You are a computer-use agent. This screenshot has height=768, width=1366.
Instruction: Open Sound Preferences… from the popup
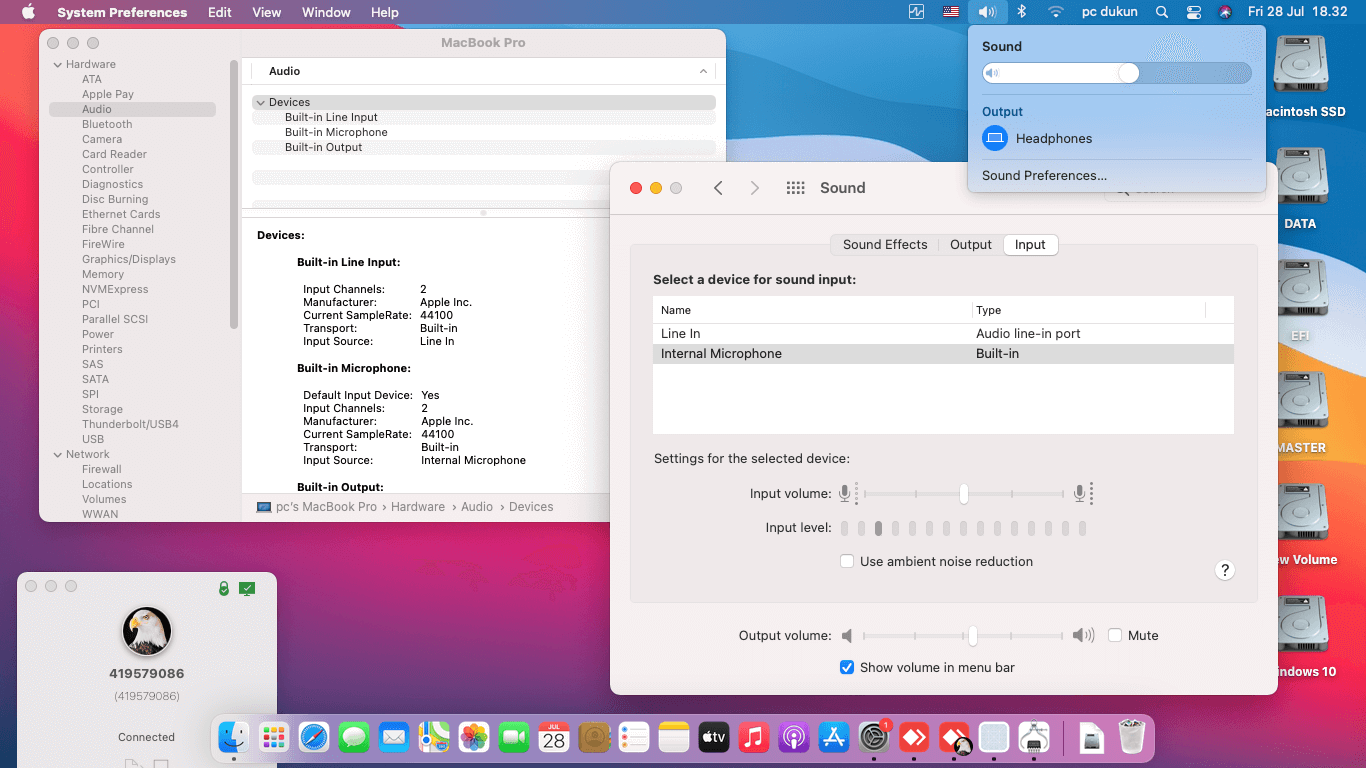tap(1044, 176)
